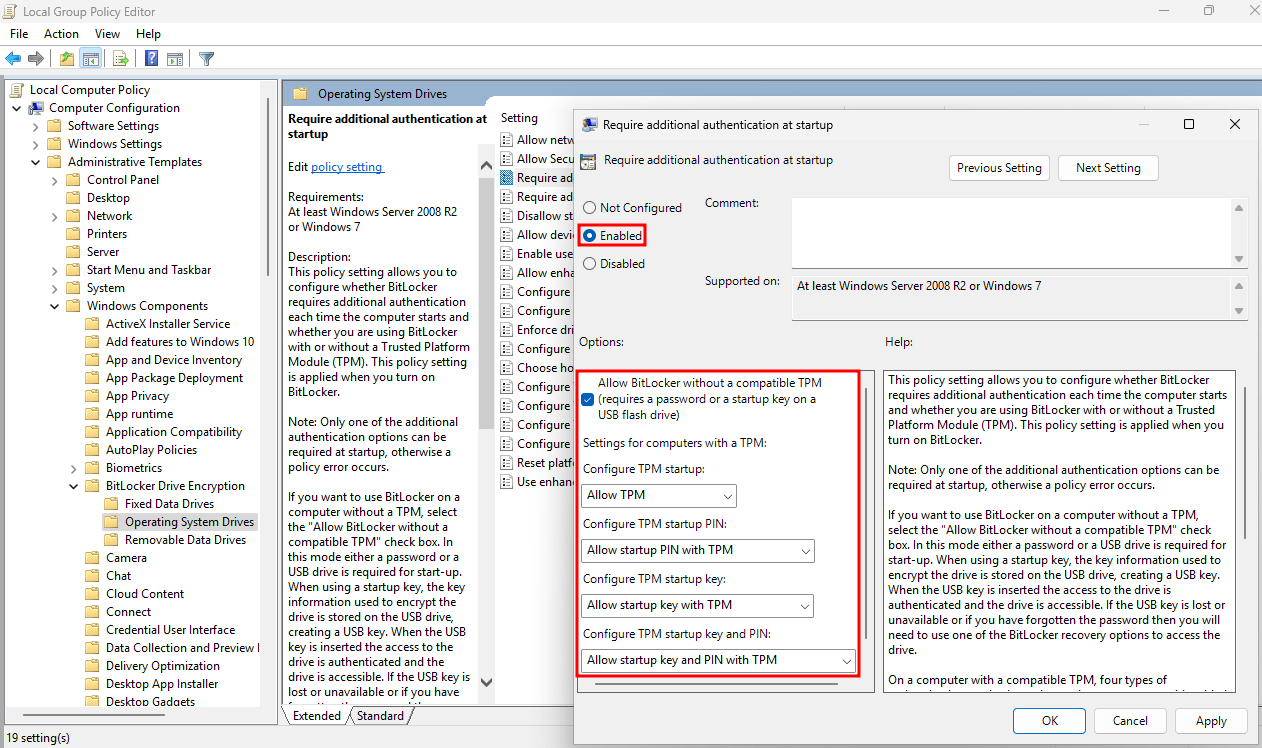Viewport: 1262px width, 748px height.
Task: Select the Not Configured radio button
Action: click(x=589, y=208)
